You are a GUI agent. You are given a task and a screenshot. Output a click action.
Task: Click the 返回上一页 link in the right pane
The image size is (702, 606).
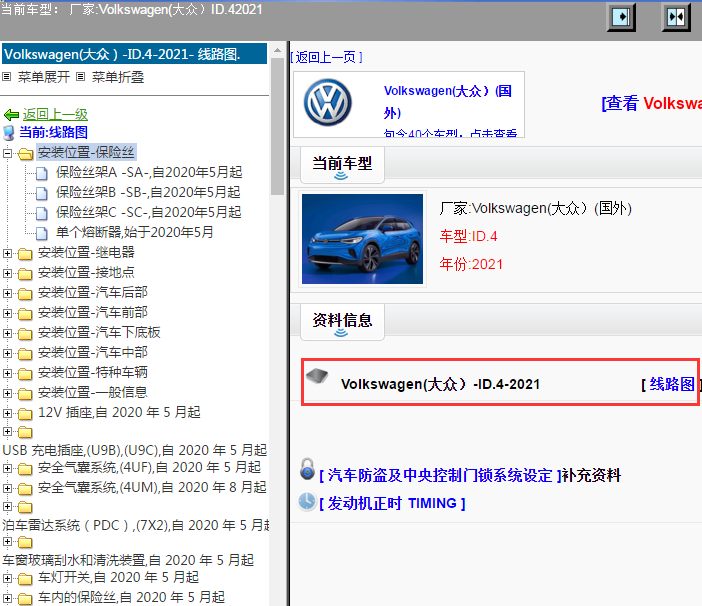point(326,57)
